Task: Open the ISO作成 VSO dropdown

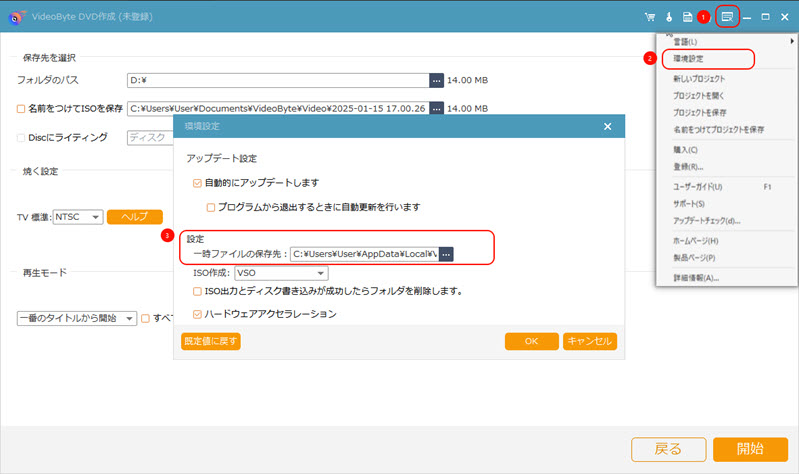Action: pos(281,273)
